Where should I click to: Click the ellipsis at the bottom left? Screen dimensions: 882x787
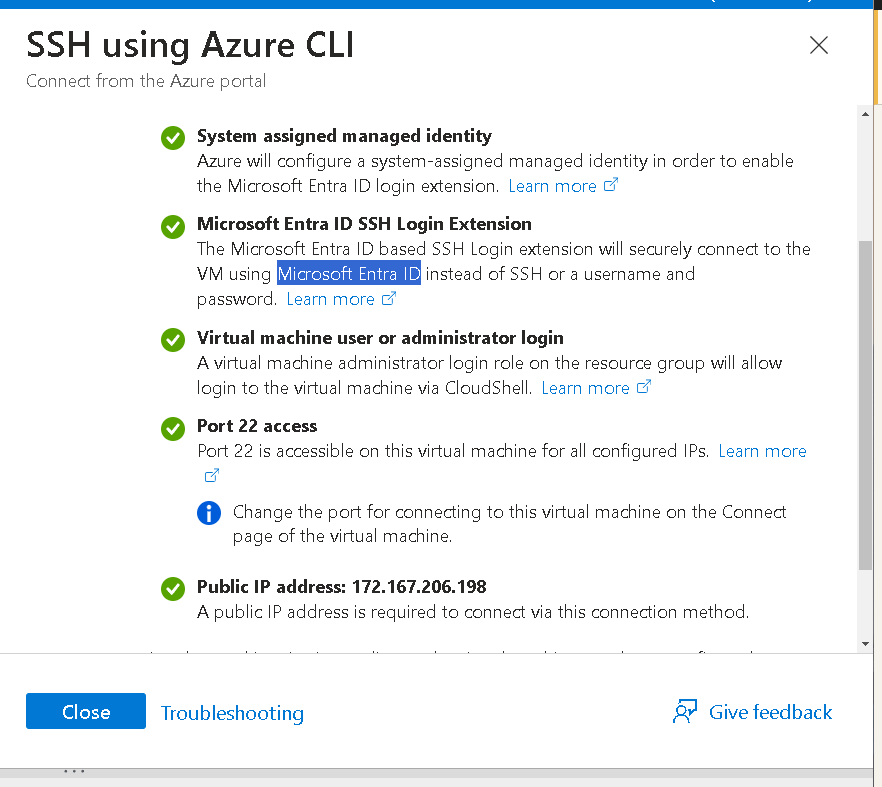pos(74,771)
